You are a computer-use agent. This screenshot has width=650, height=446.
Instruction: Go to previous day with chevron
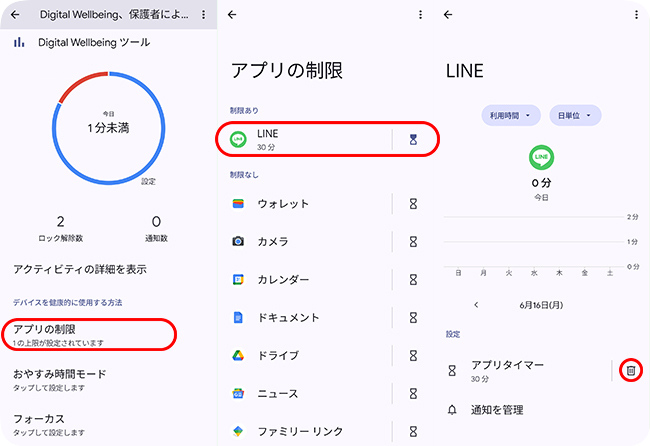476,305
